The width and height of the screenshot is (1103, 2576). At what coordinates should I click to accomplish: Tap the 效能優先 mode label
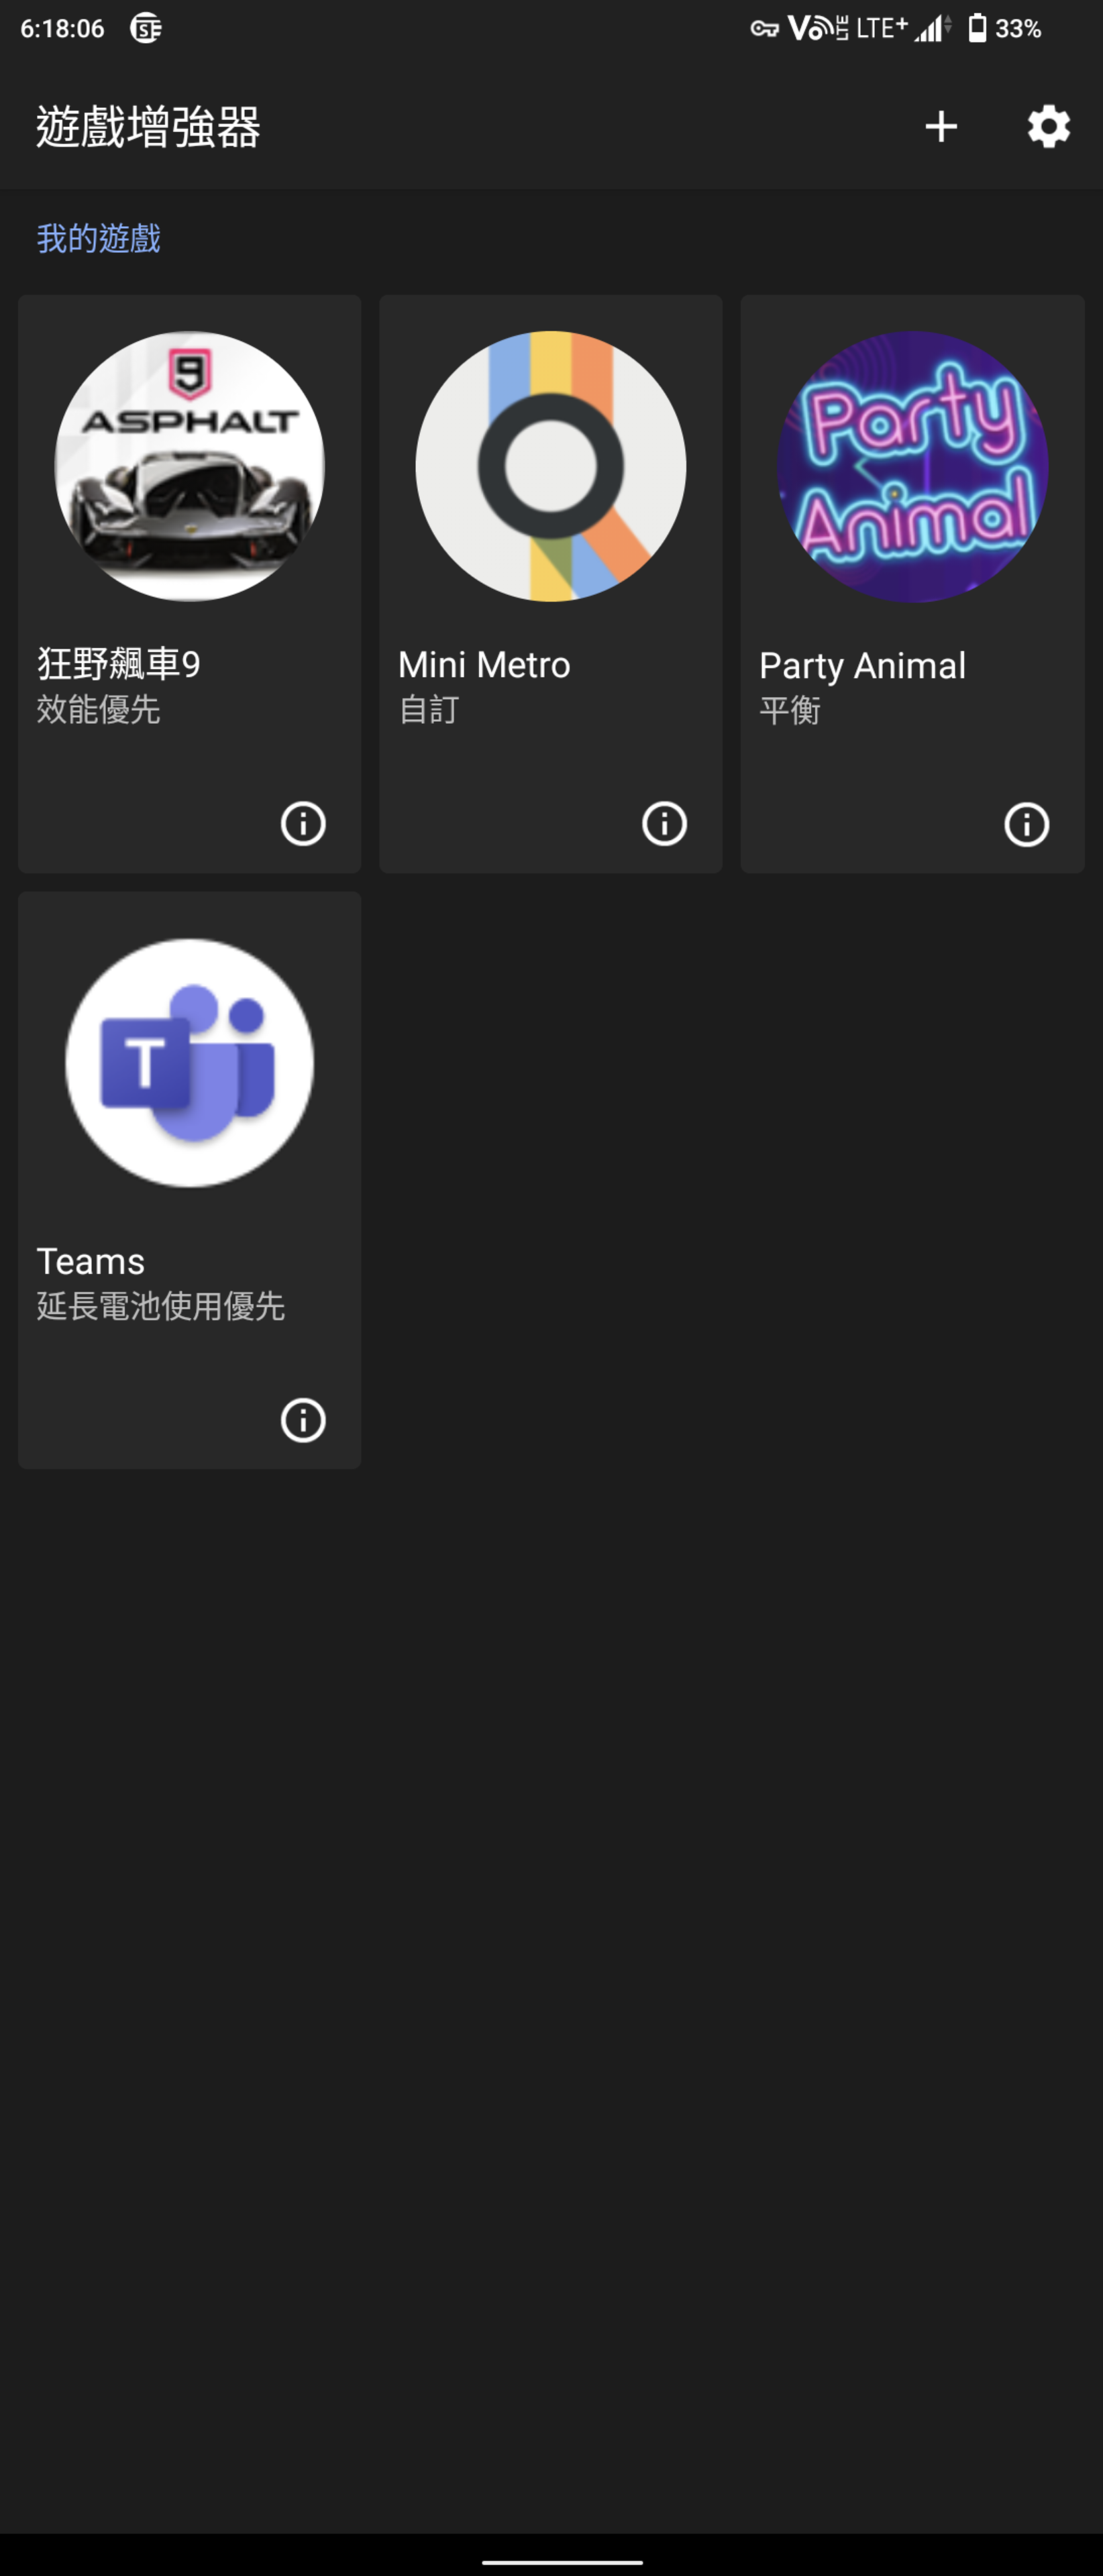tap(98, 709)
